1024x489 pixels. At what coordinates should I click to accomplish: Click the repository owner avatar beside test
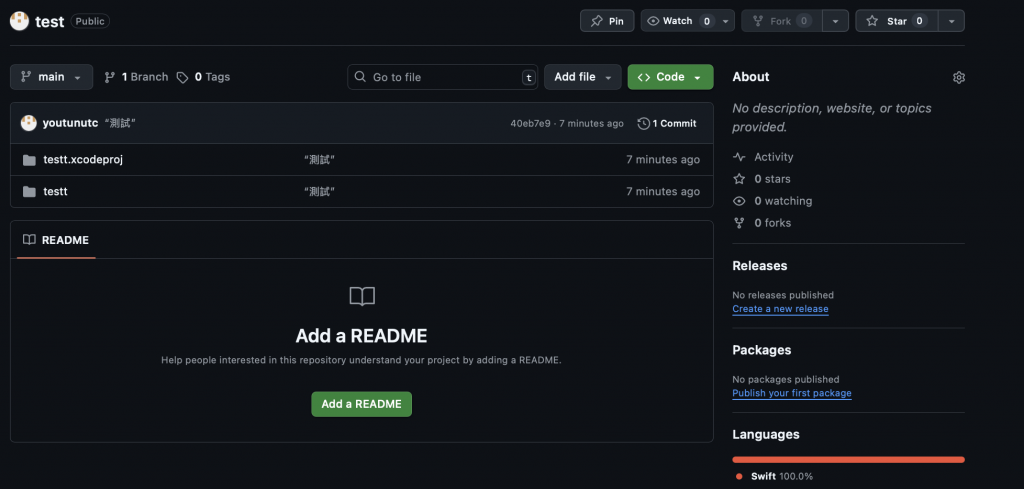[20, 21]
